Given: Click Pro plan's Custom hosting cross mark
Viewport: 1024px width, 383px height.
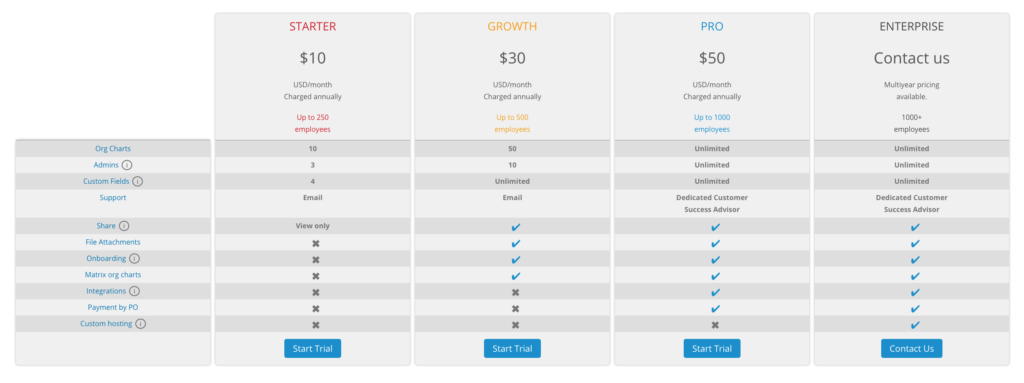Looking at the screenshot, I should 715,325.
